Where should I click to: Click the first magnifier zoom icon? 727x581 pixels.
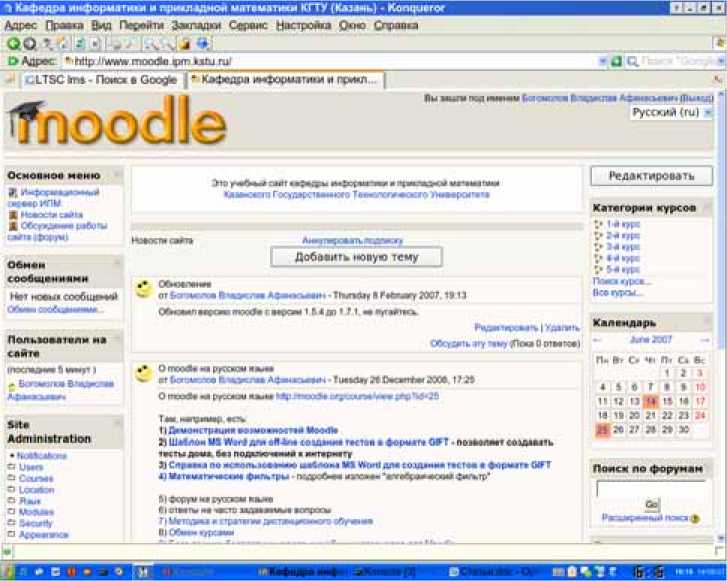[151, 44]
